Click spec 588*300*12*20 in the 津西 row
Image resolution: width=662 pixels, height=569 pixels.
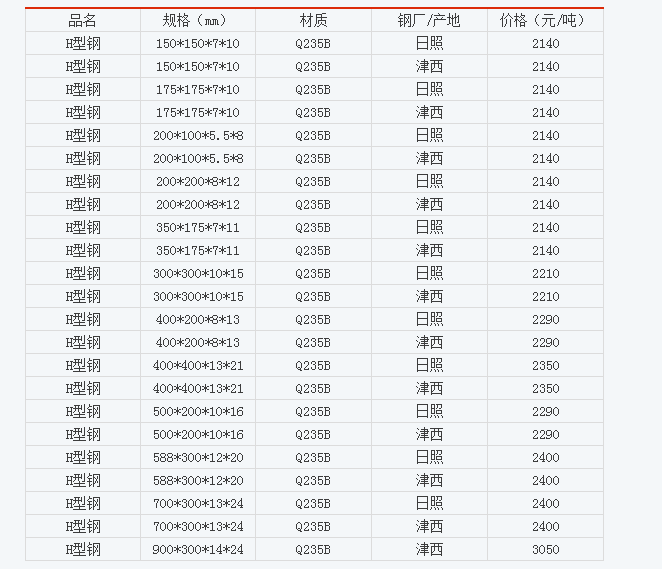(198, 480)
